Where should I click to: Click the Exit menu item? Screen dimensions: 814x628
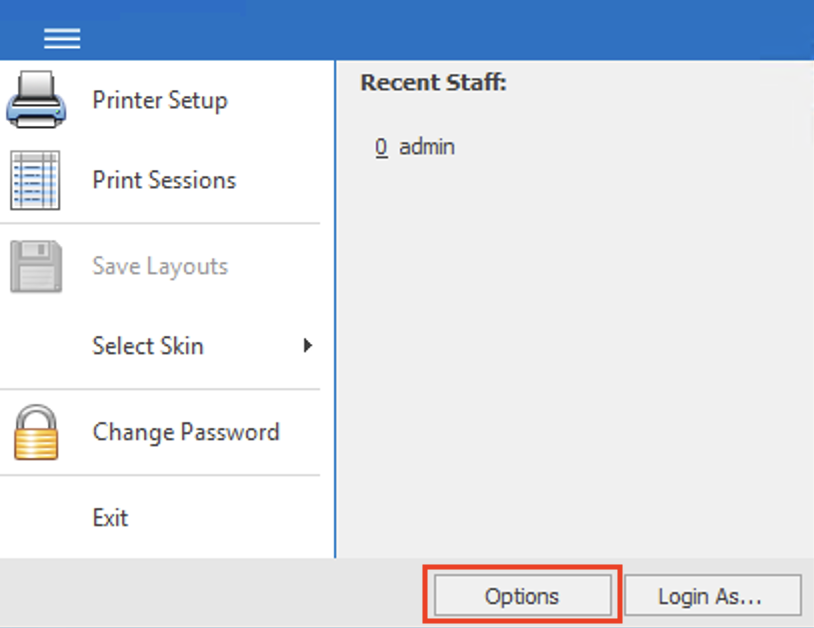point(110,517)
